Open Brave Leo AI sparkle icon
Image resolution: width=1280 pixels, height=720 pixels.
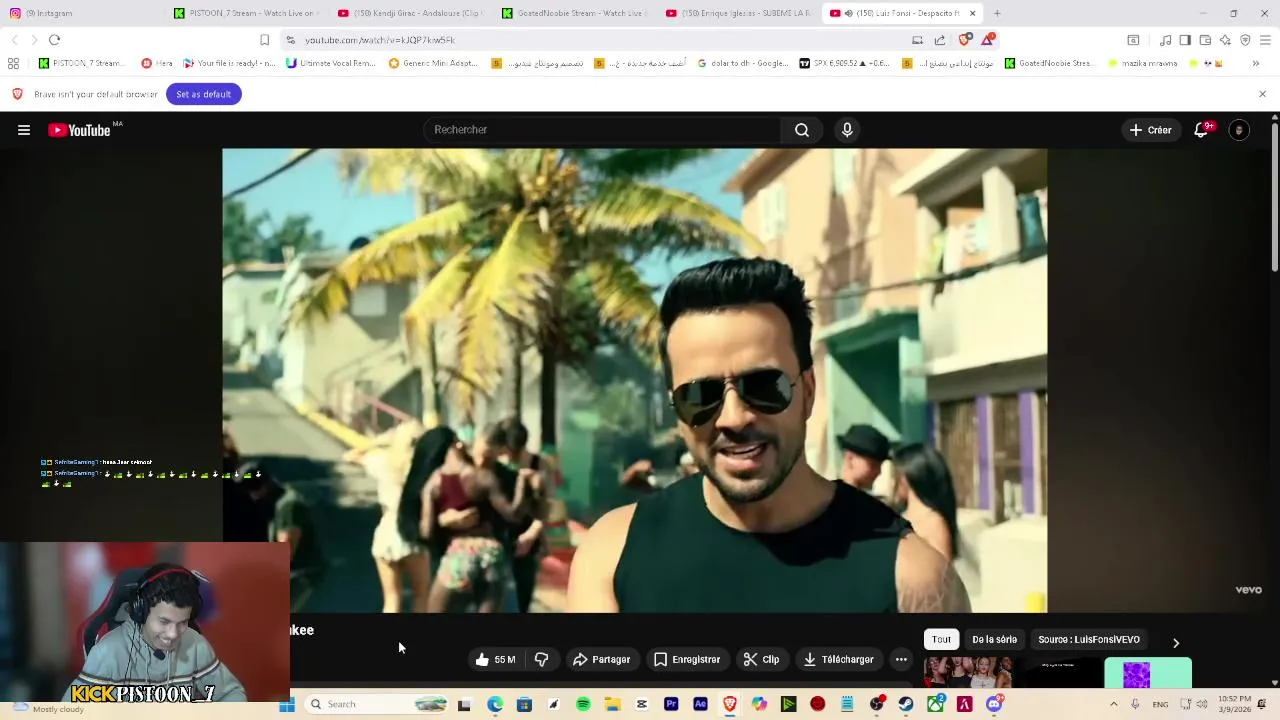coord(1225,40)
